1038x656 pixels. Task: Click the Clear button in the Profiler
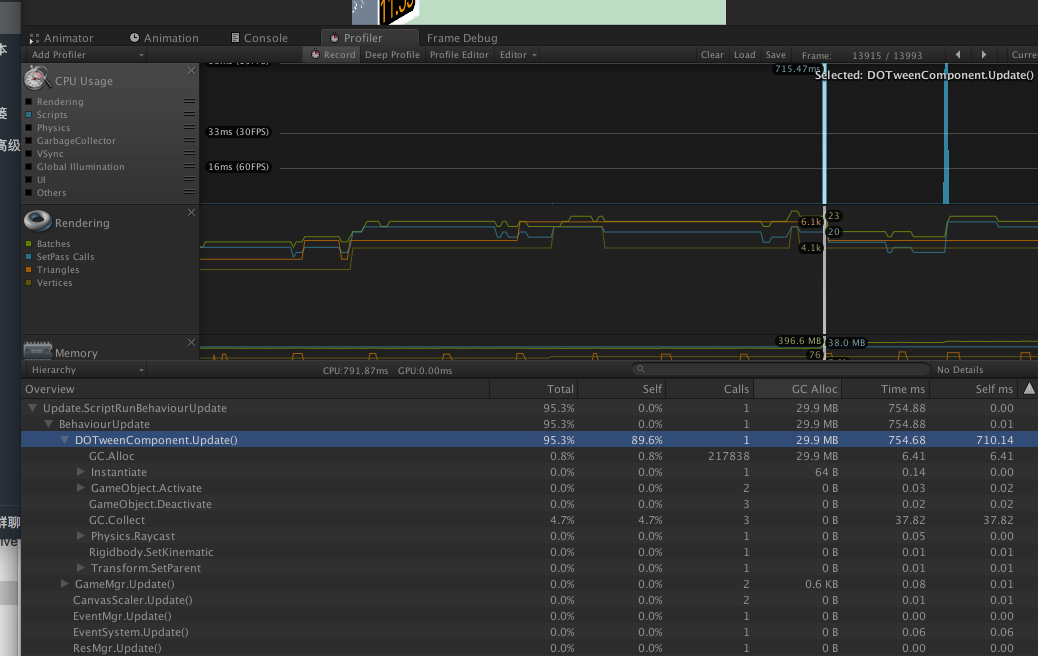point(712,55)
